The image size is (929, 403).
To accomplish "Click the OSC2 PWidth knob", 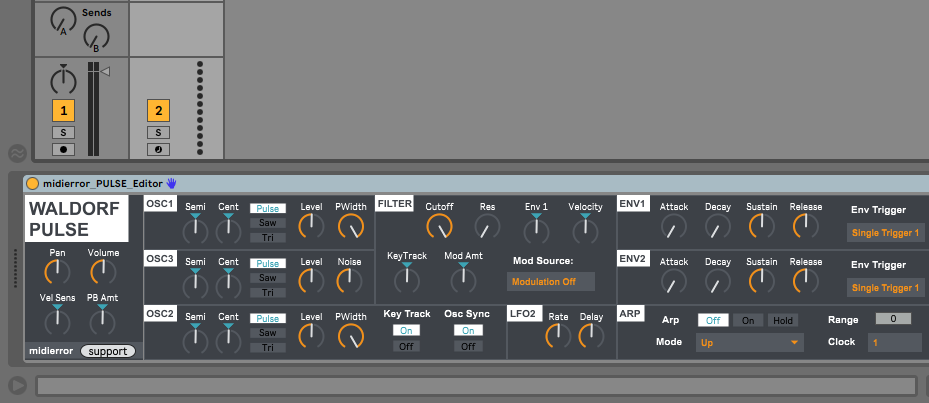I will click(x=351, y=336).
